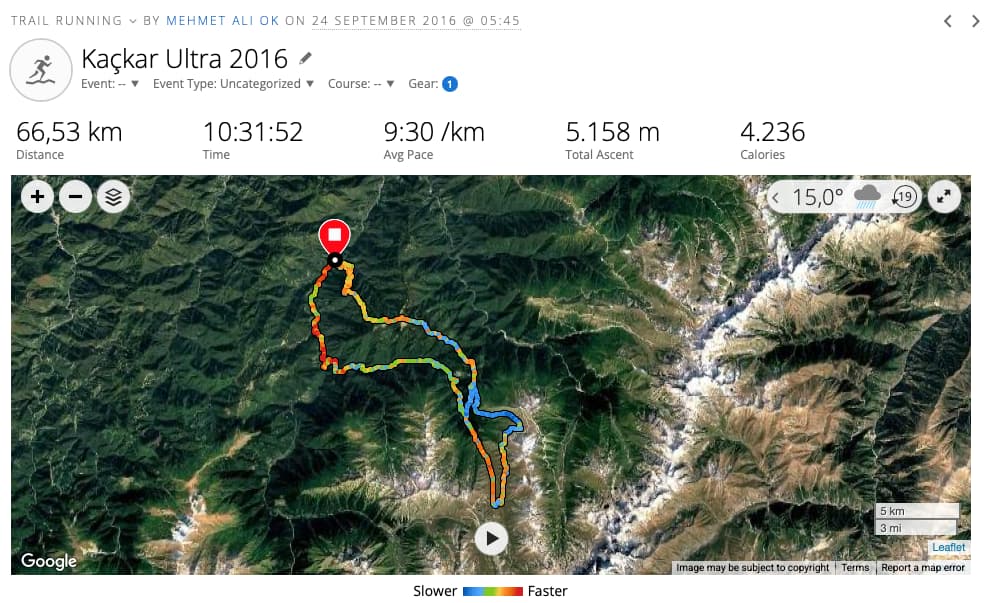This screenshot has width=999, height=603.
Task: Expand the map to fullscreen
Action: (944, 196)
